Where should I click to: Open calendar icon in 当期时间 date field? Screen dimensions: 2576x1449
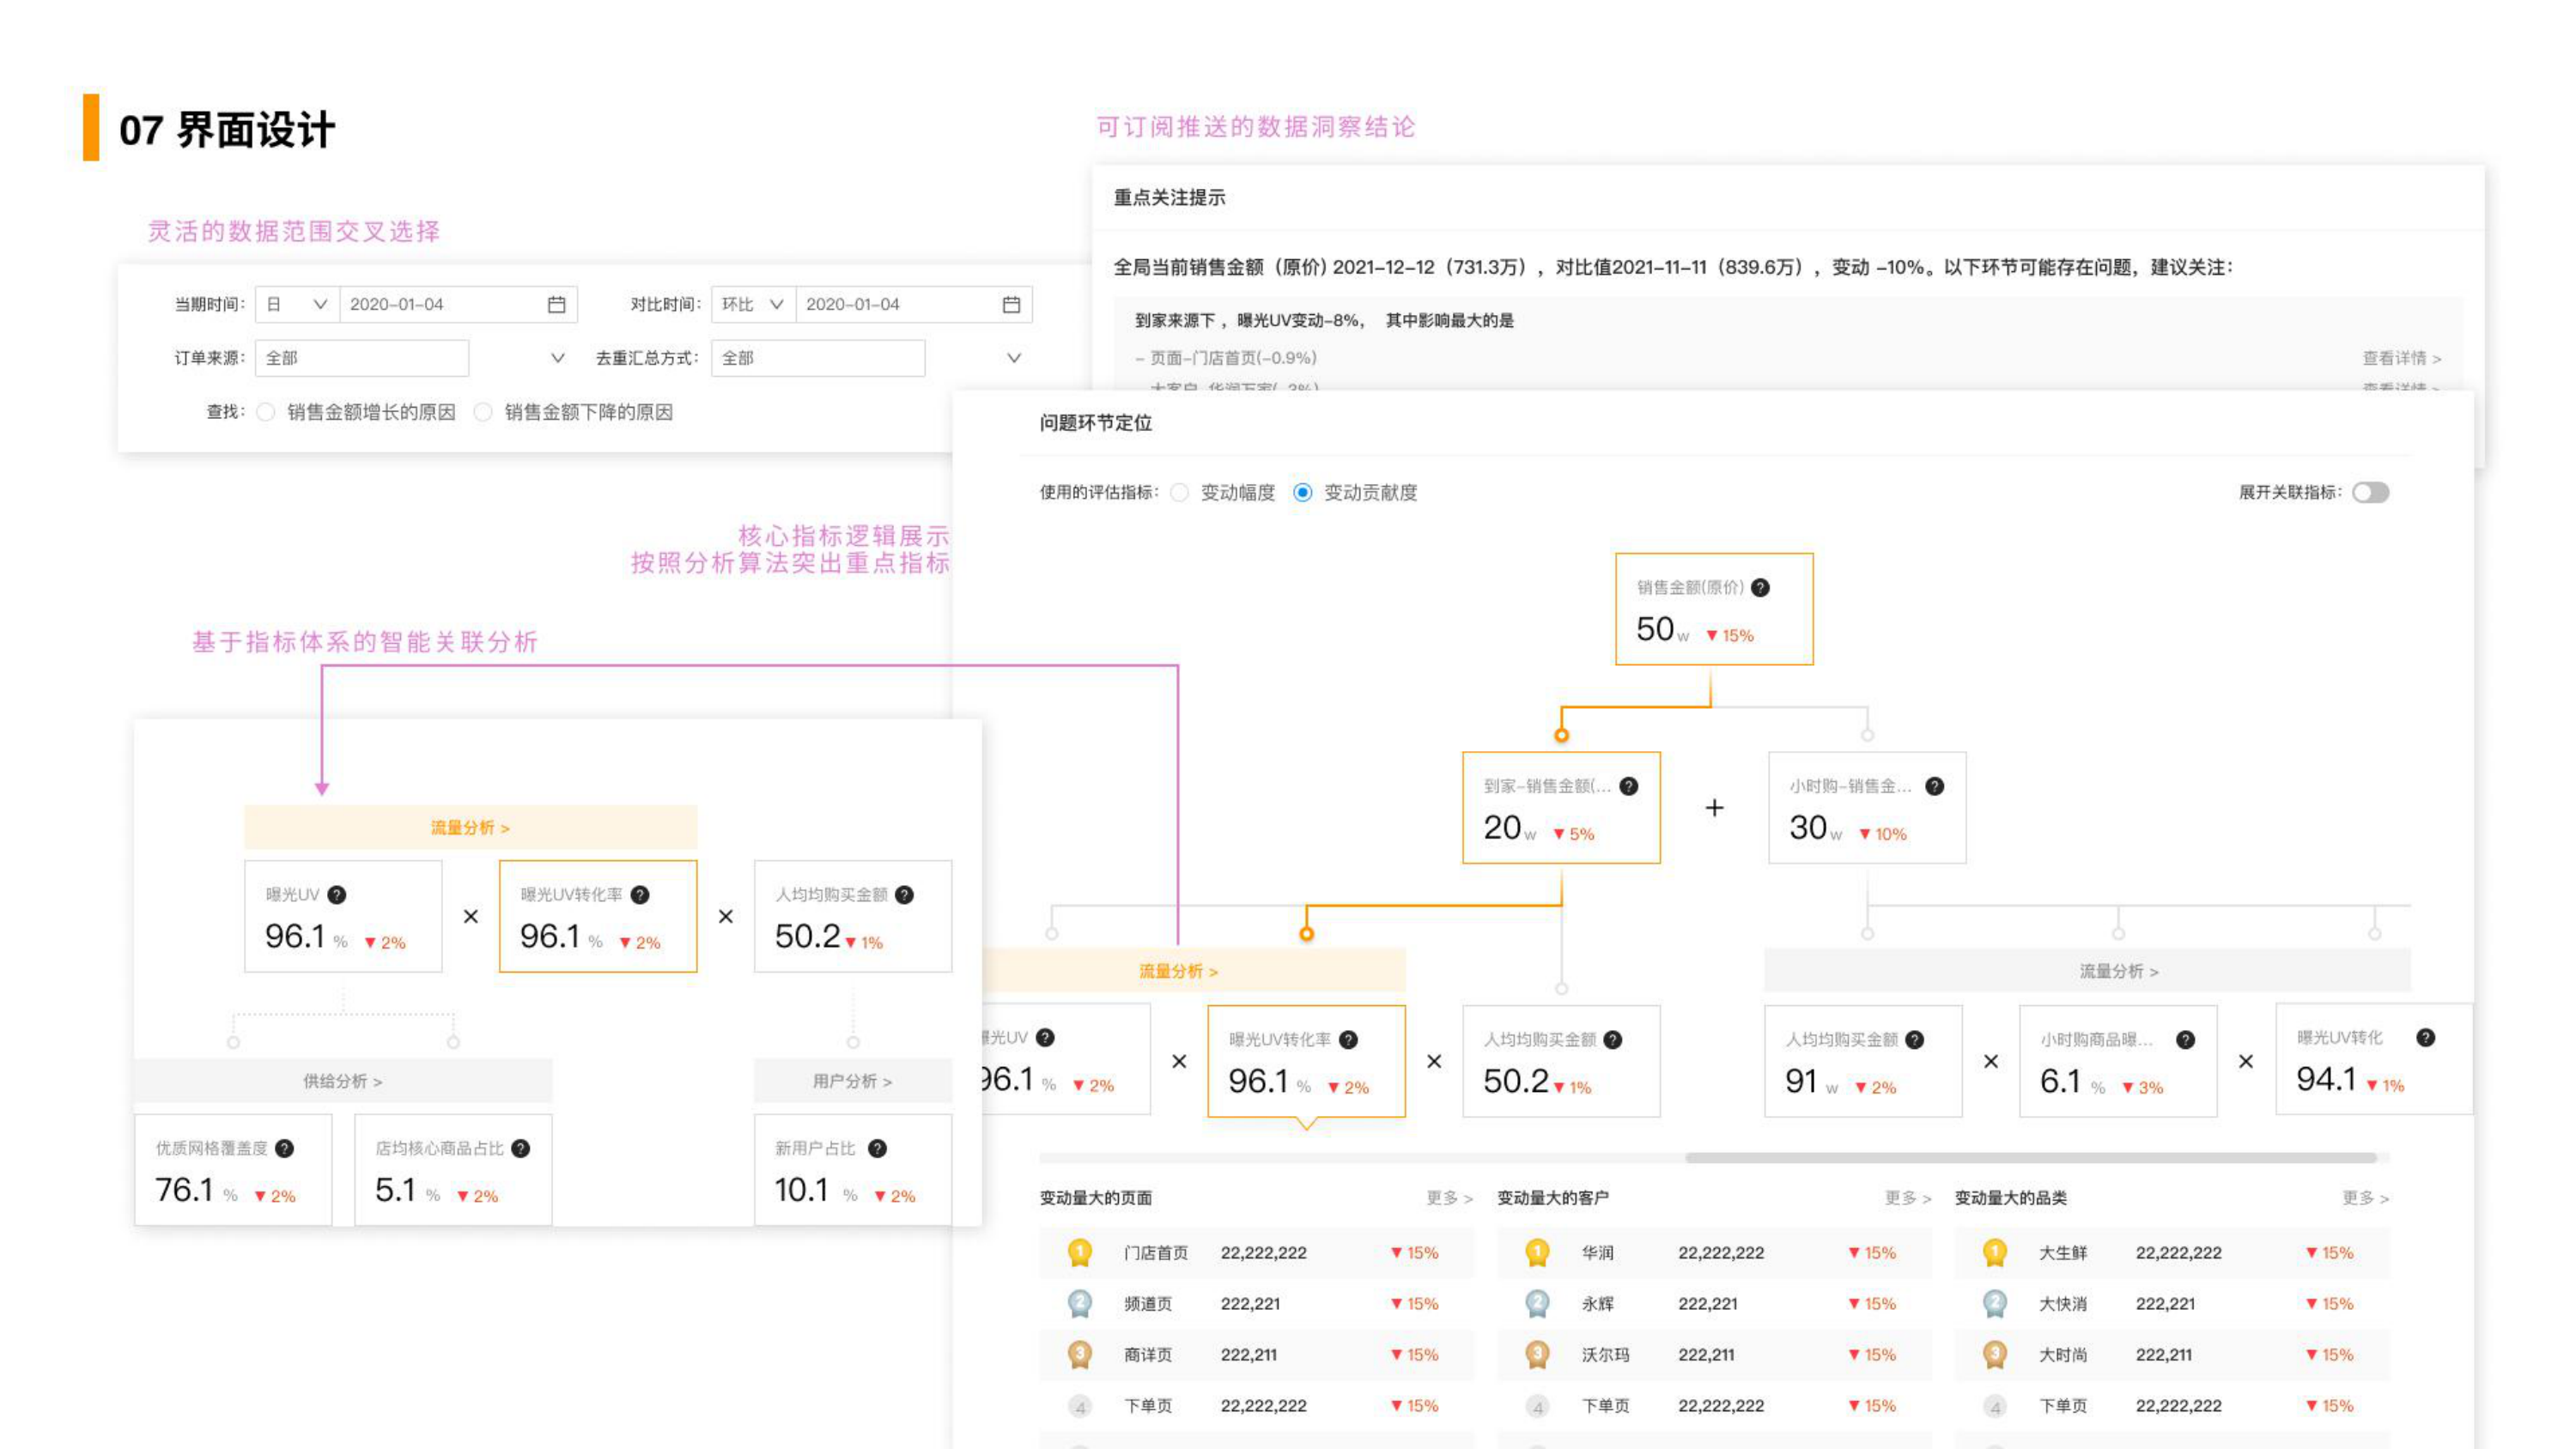click(556, 304)
